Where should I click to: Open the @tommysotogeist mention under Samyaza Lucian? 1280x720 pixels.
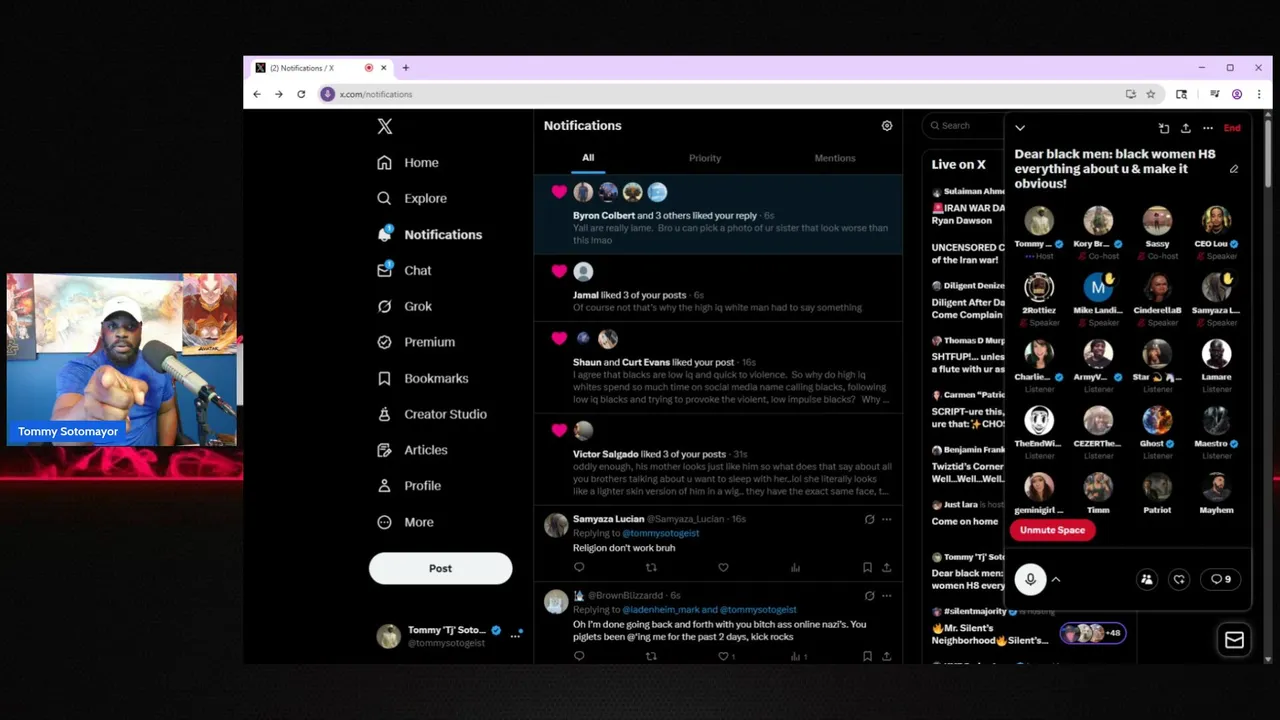(660, 533)
